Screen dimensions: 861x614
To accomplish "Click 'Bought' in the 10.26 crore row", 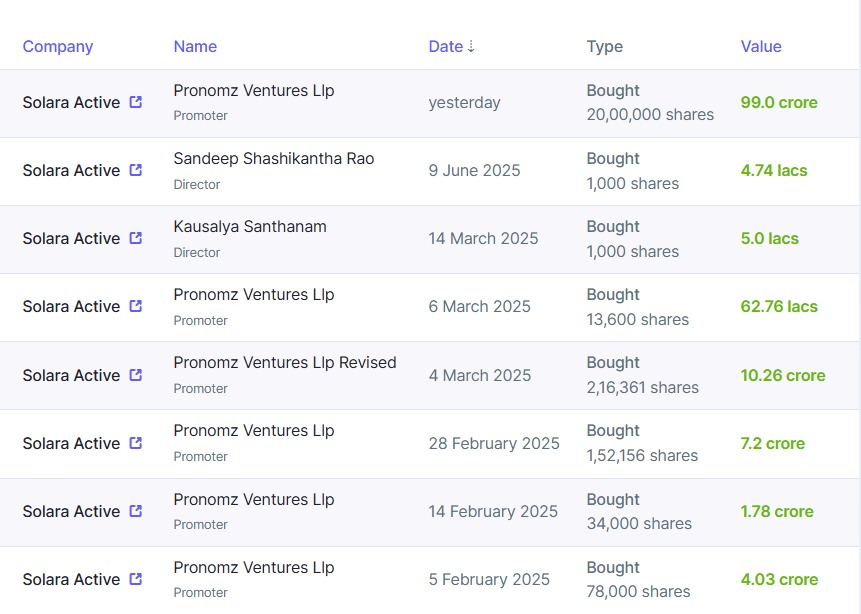I will point(613,363).
